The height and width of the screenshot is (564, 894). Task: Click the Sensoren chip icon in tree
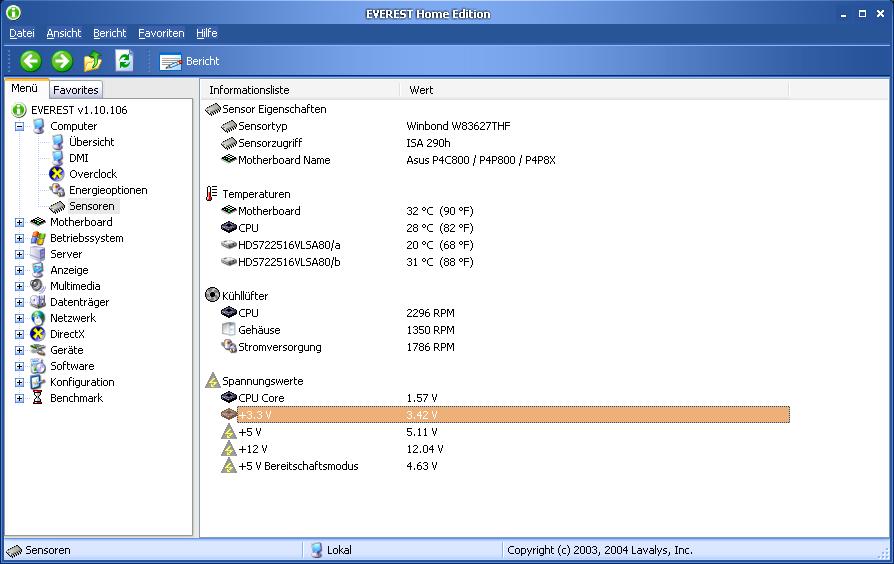(x=57, y=206)
